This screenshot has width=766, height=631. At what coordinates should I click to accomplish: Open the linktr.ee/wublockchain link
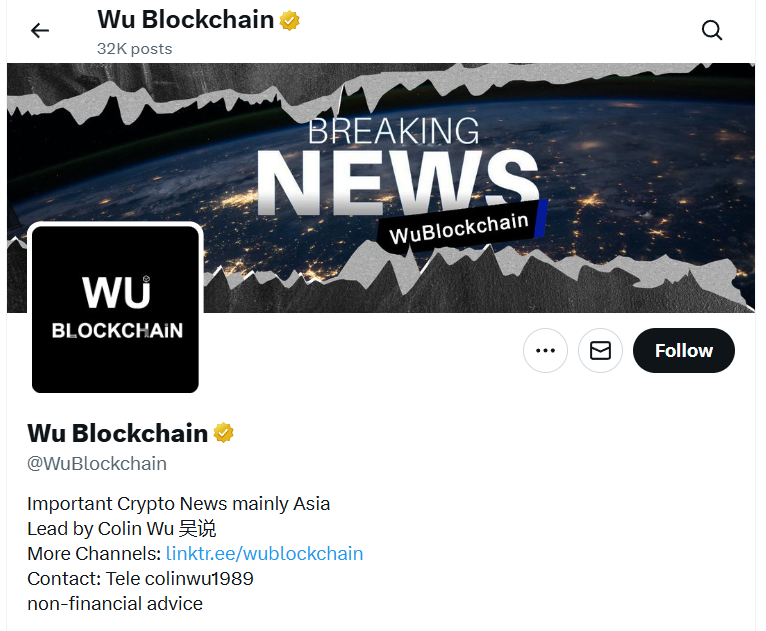point(264,553)
